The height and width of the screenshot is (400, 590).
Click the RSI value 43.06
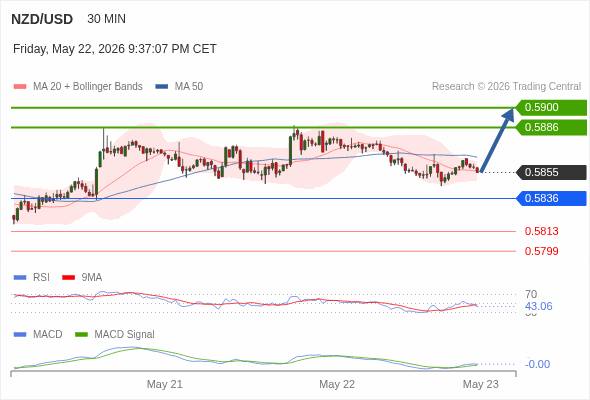(539, 306)
